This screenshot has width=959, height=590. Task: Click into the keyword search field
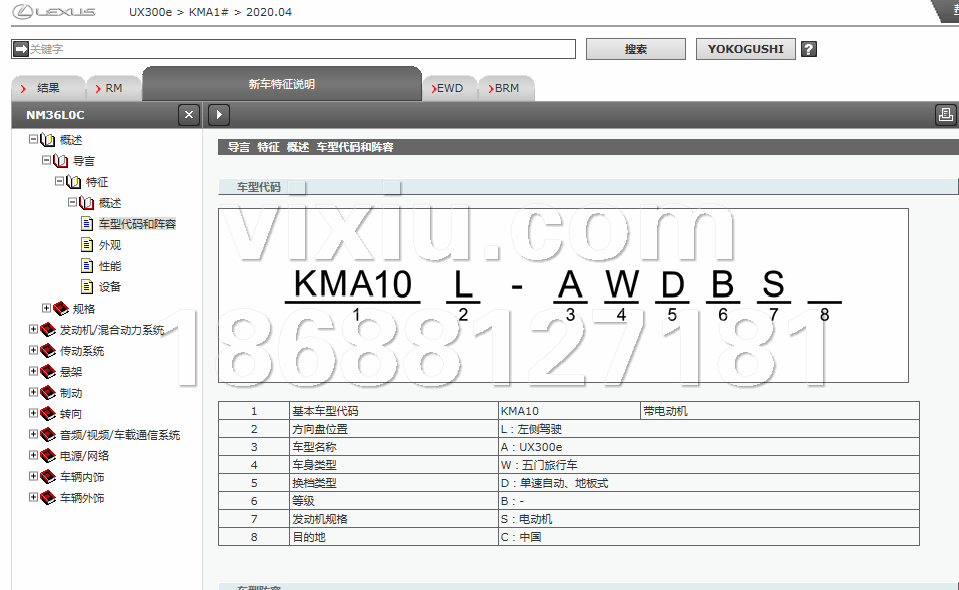click(300, 49)
